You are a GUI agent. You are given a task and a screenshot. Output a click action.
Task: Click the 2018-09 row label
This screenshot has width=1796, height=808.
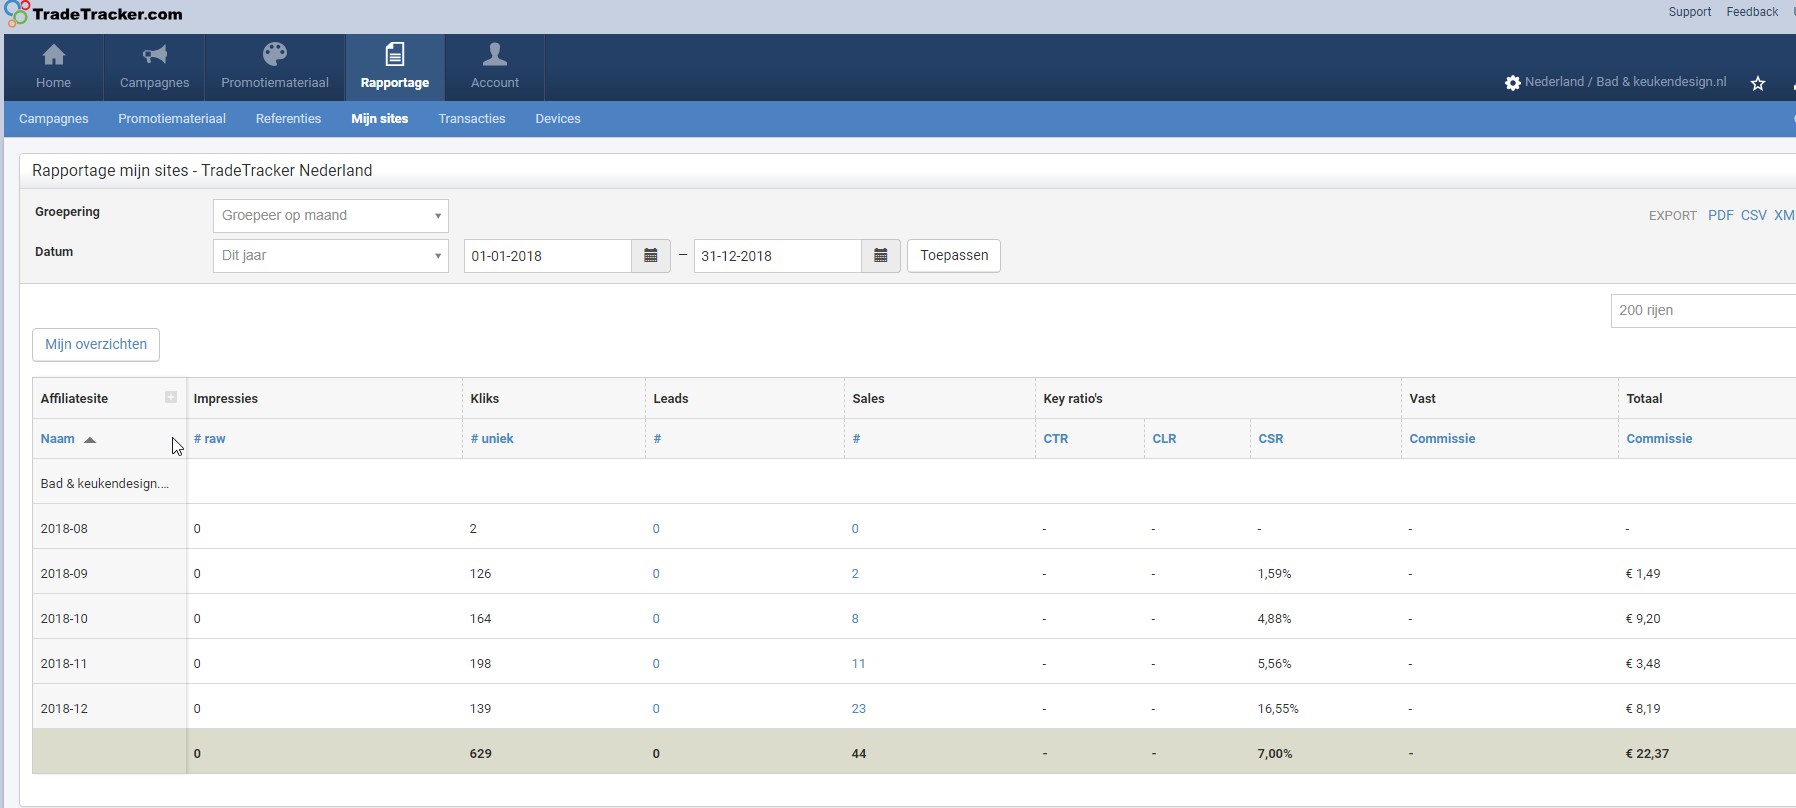pos(64,573)
